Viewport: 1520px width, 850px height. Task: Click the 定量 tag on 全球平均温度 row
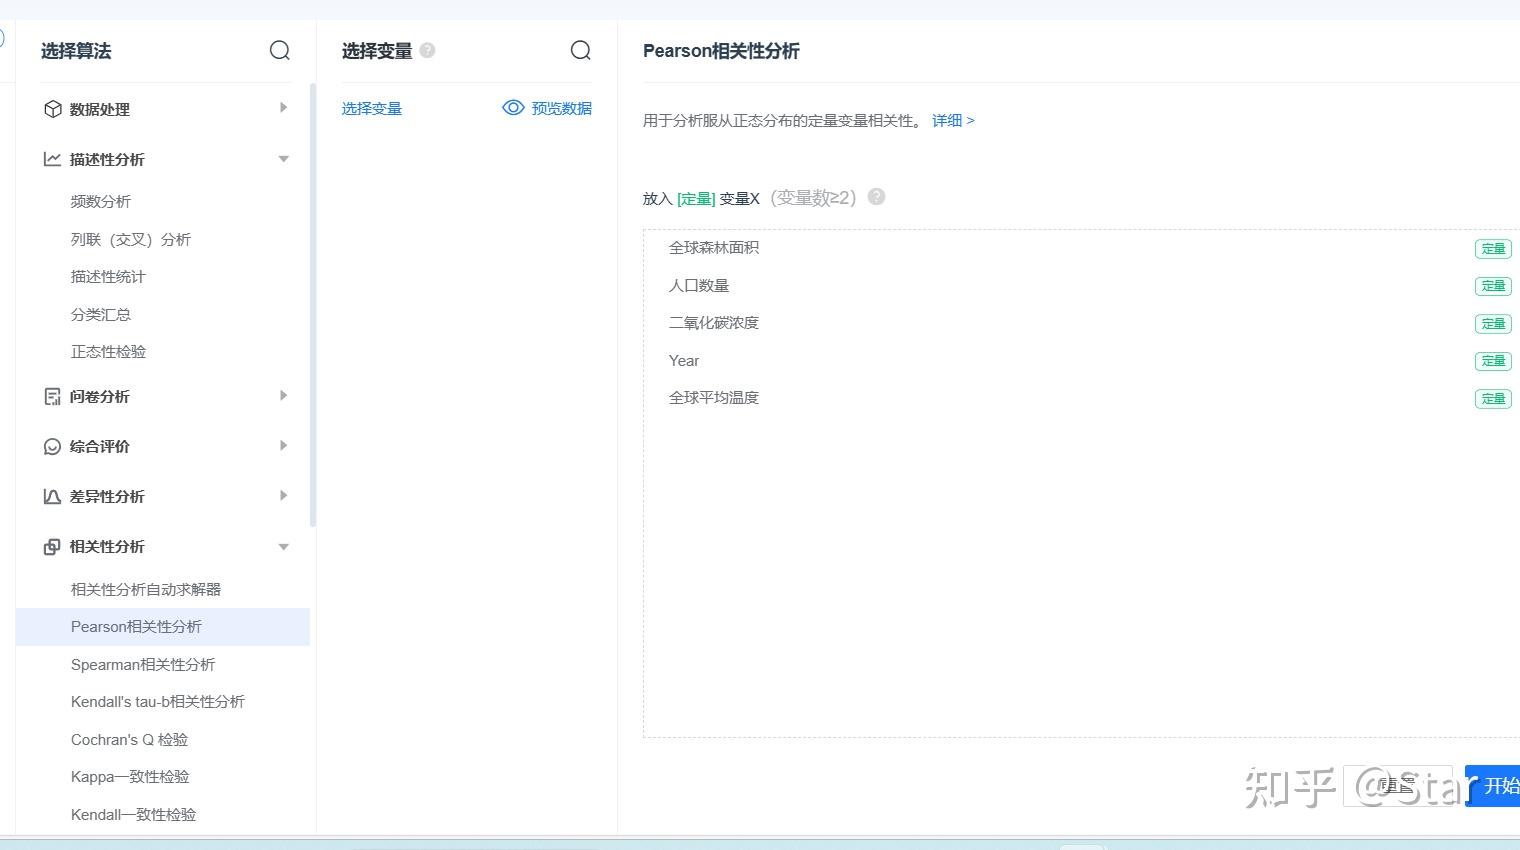1493,399
